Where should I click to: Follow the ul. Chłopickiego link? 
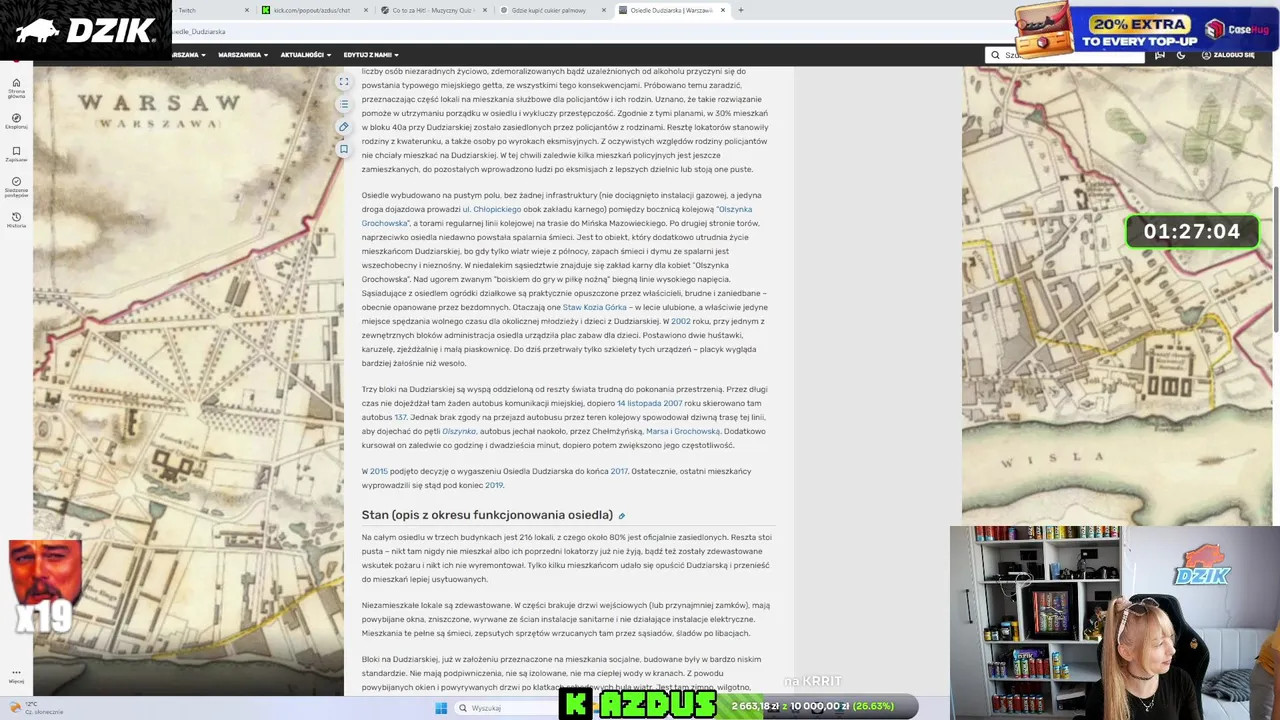492,210
